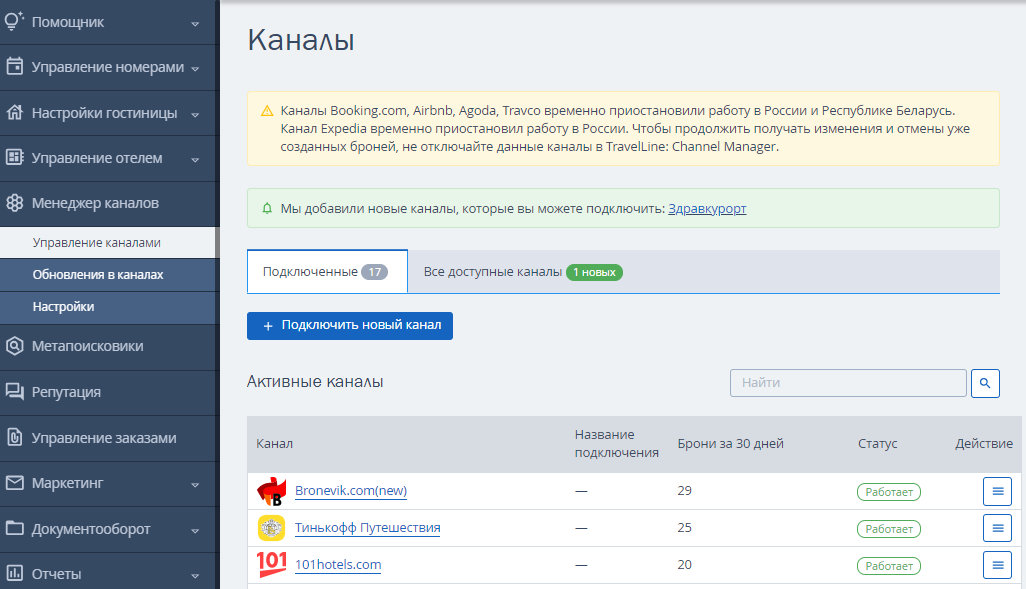Open Обновления в каналах submenu item
1026x589 pixels.
coord(109,275)
